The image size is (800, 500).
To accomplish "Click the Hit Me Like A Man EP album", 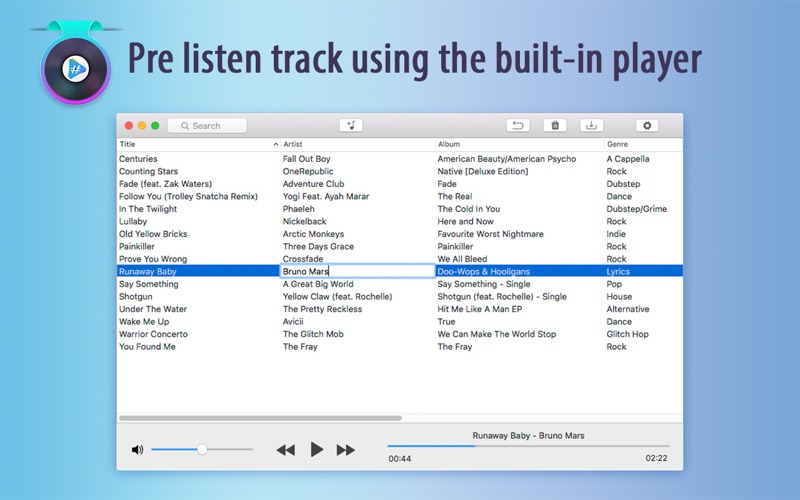I will click(x=480, y=309).
